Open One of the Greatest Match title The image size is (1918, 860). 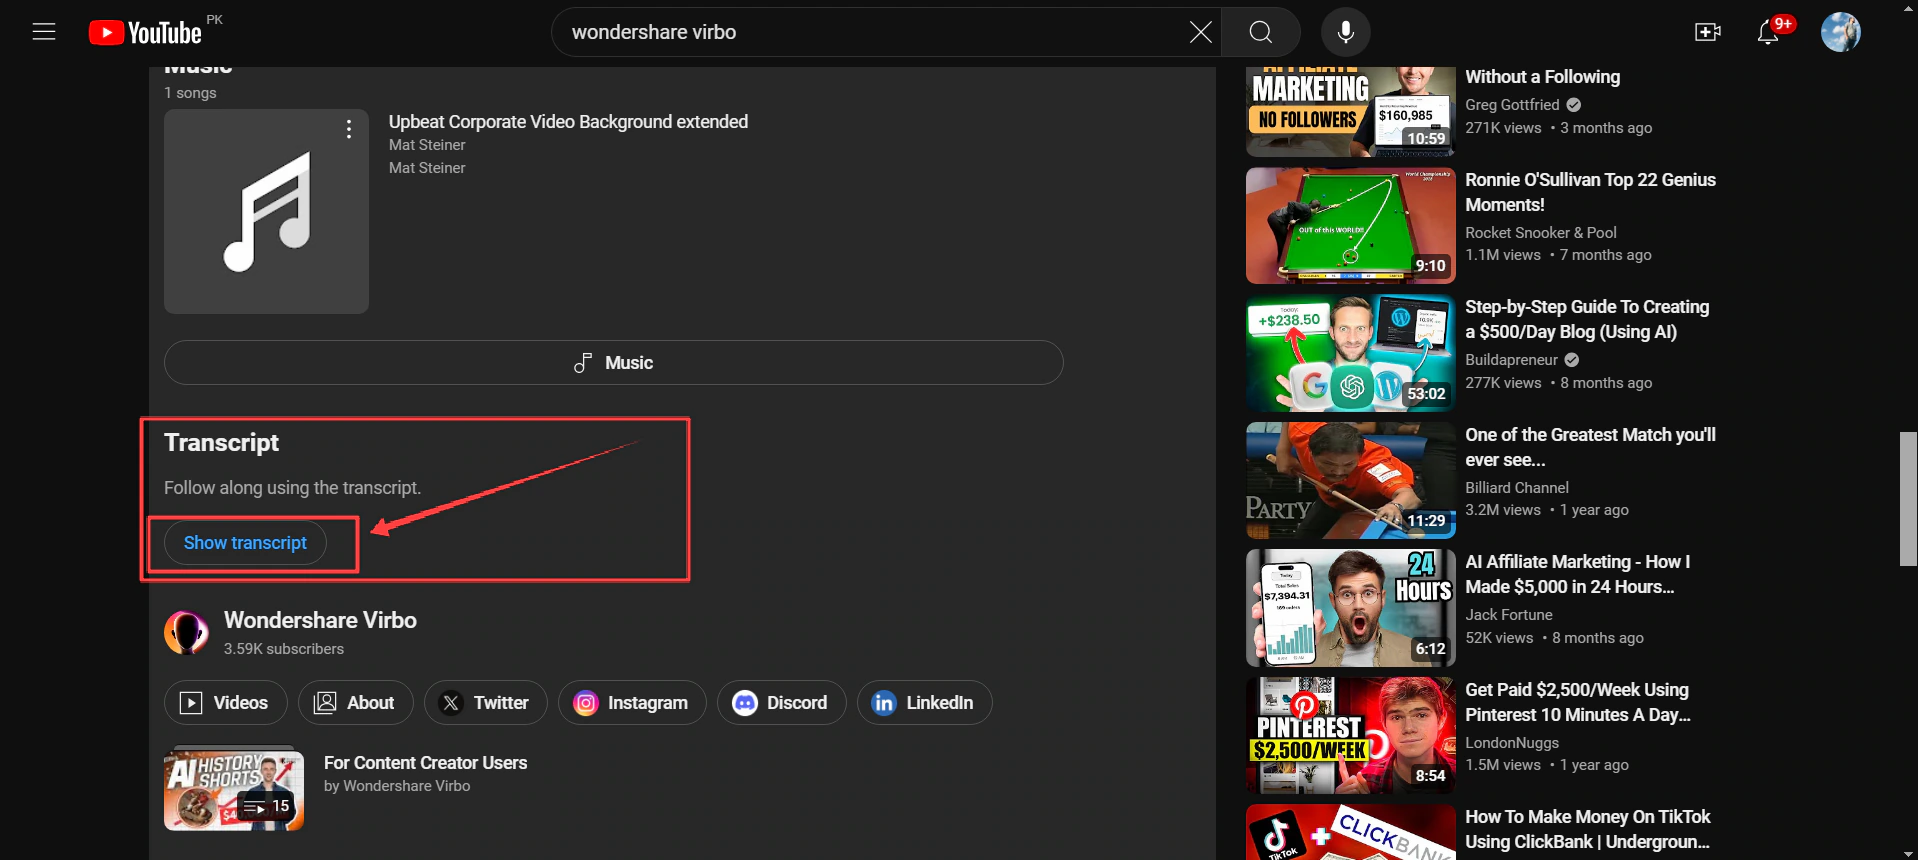point(1590,447)
